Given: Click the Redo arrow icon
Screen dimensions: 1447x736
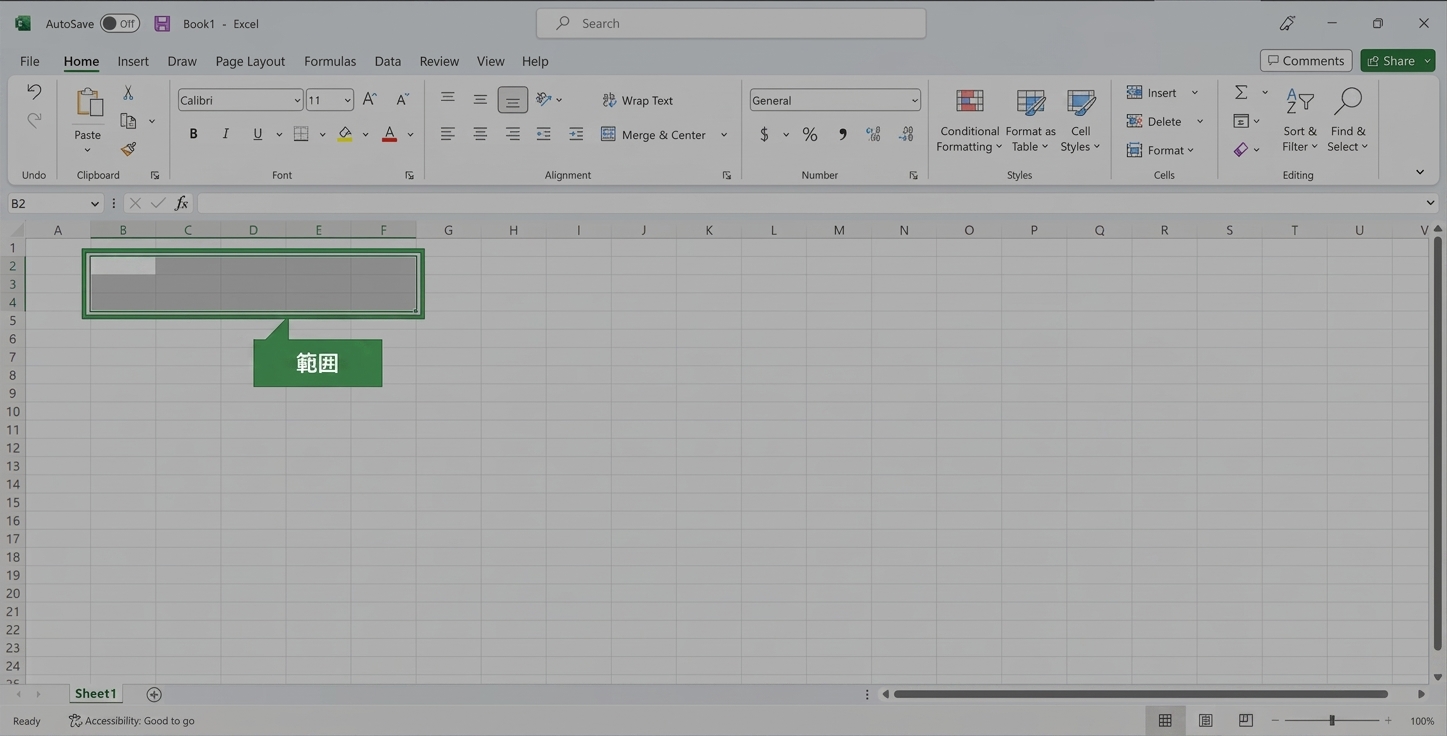Looking at the screenshot, I should pyautogui.click(x=33, y=120).
